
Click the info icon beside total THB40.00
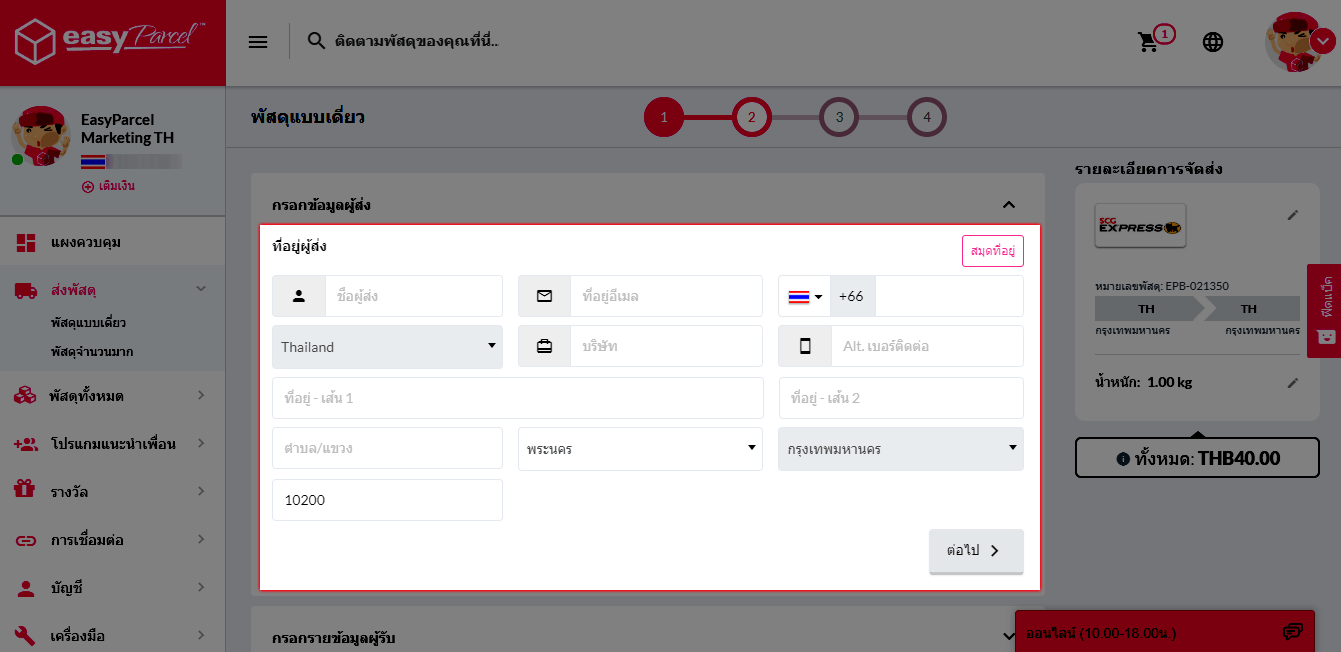coord(1123,459)
